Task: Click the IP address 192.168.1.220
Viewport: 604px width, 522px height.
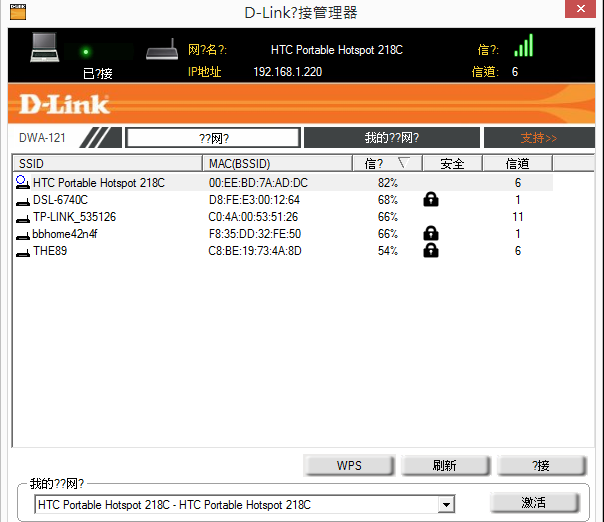Action: click(x=287, y=72)
